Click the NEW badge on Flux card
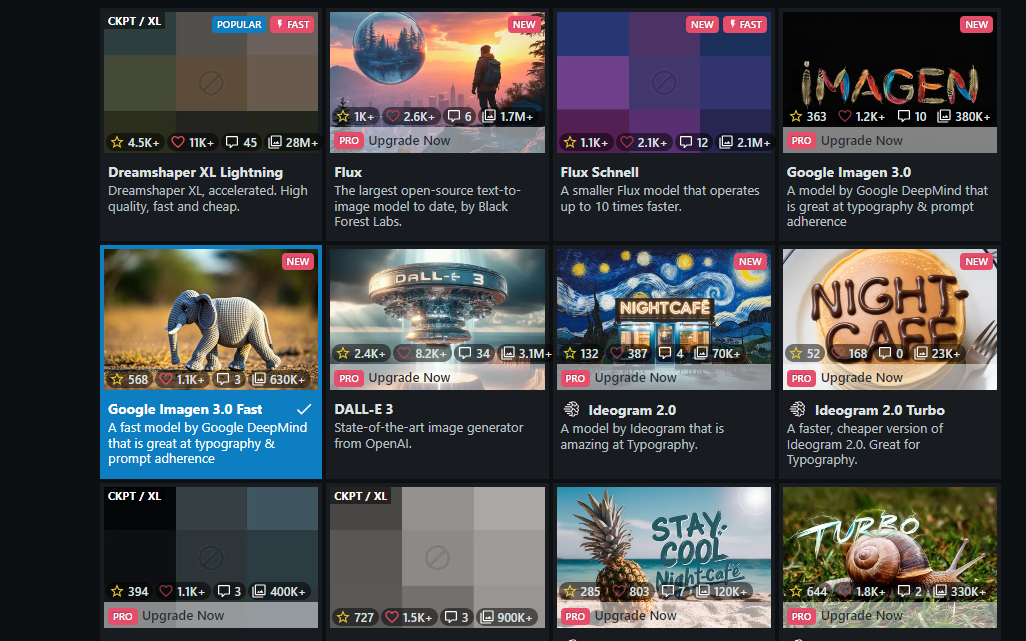 coord(524,24)
